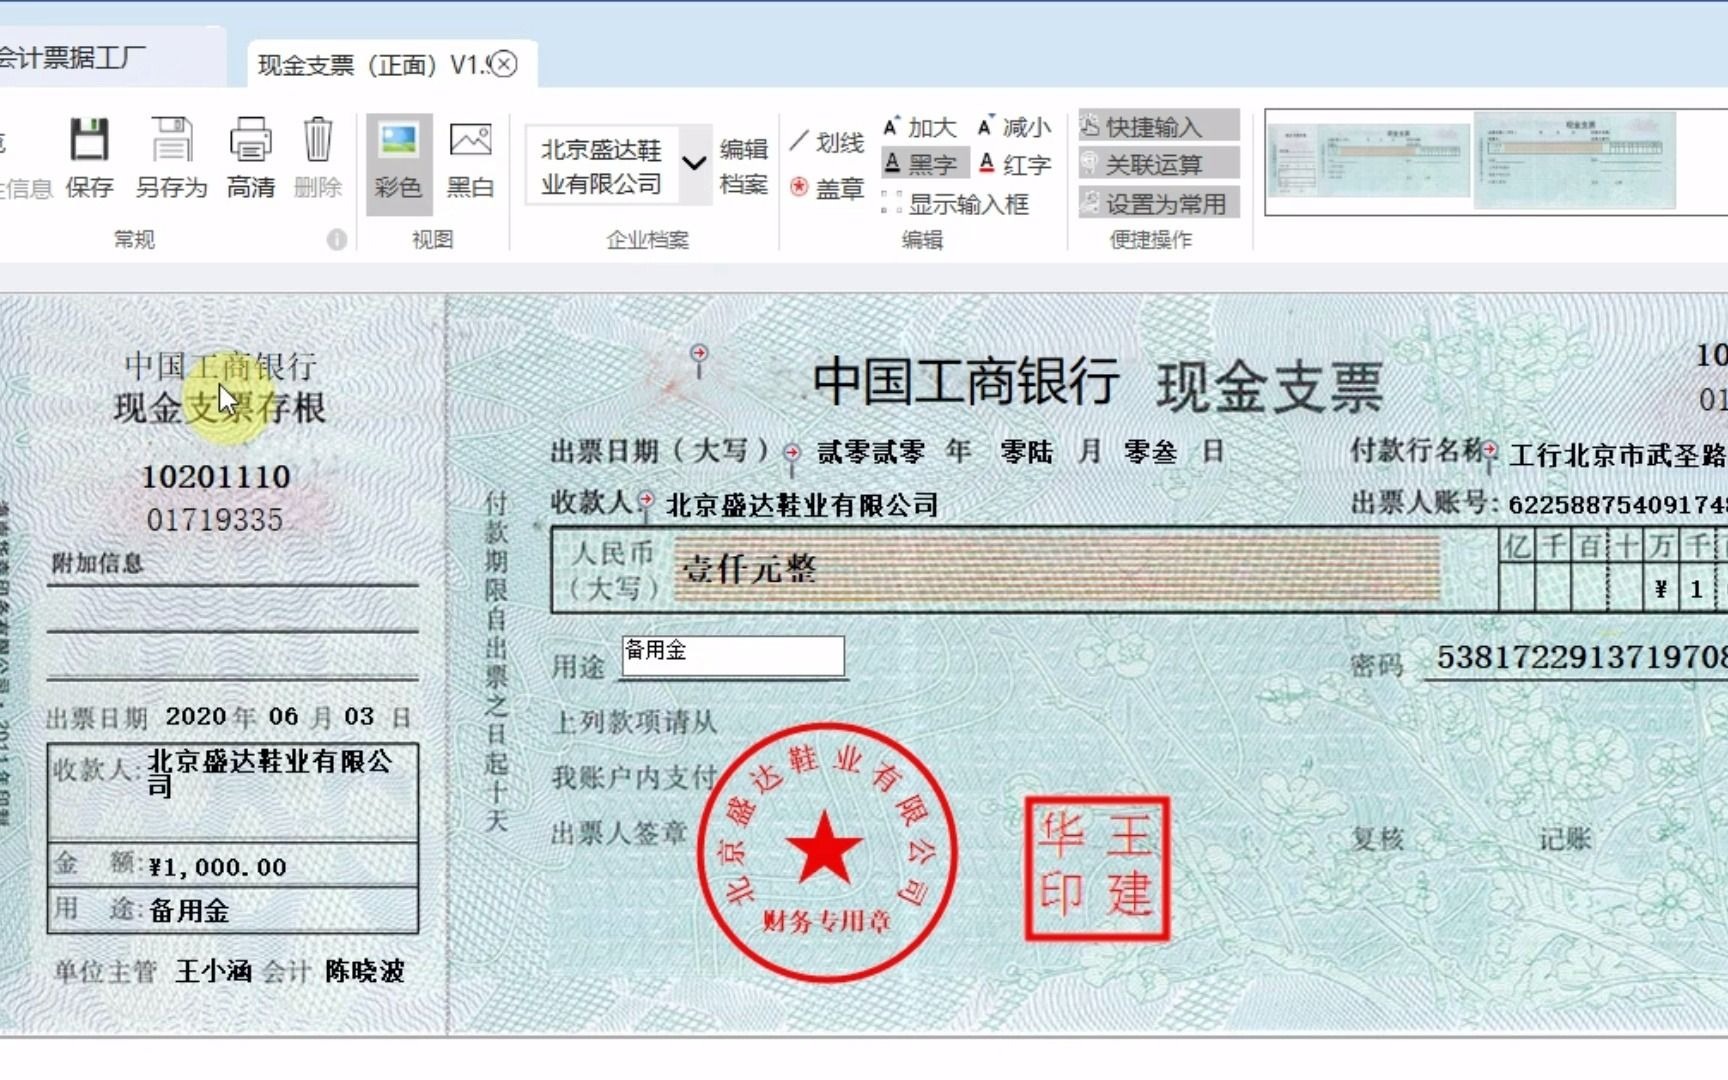Image resolution: width=1728 pixels, height=1080 pixels.
Task: Click the 用途 input field 备用金
Action: point(733,655)
